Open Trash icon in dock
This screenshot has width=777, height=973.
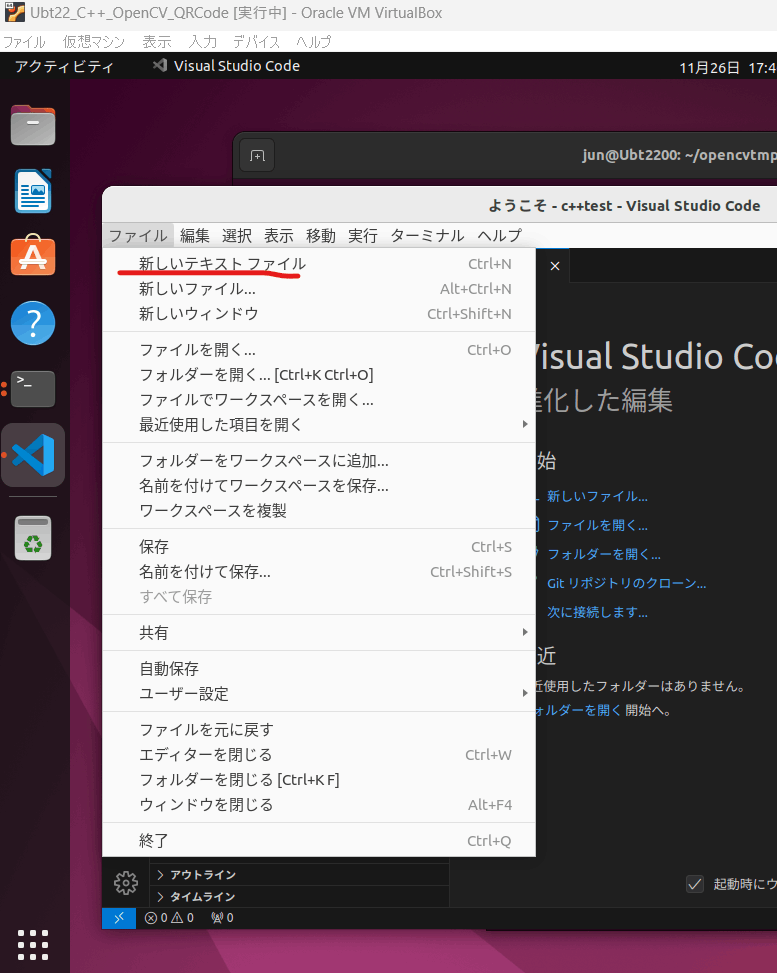(x=33, y=538)
